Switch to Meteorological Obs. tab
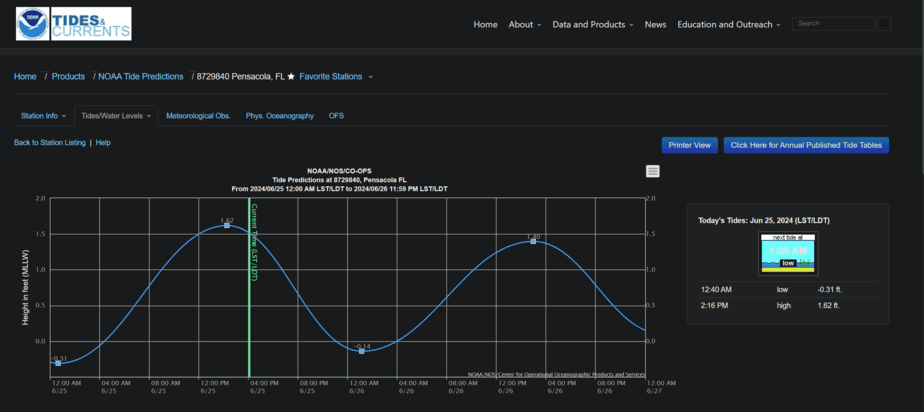 pyautogui.click(x=198, y=116)
